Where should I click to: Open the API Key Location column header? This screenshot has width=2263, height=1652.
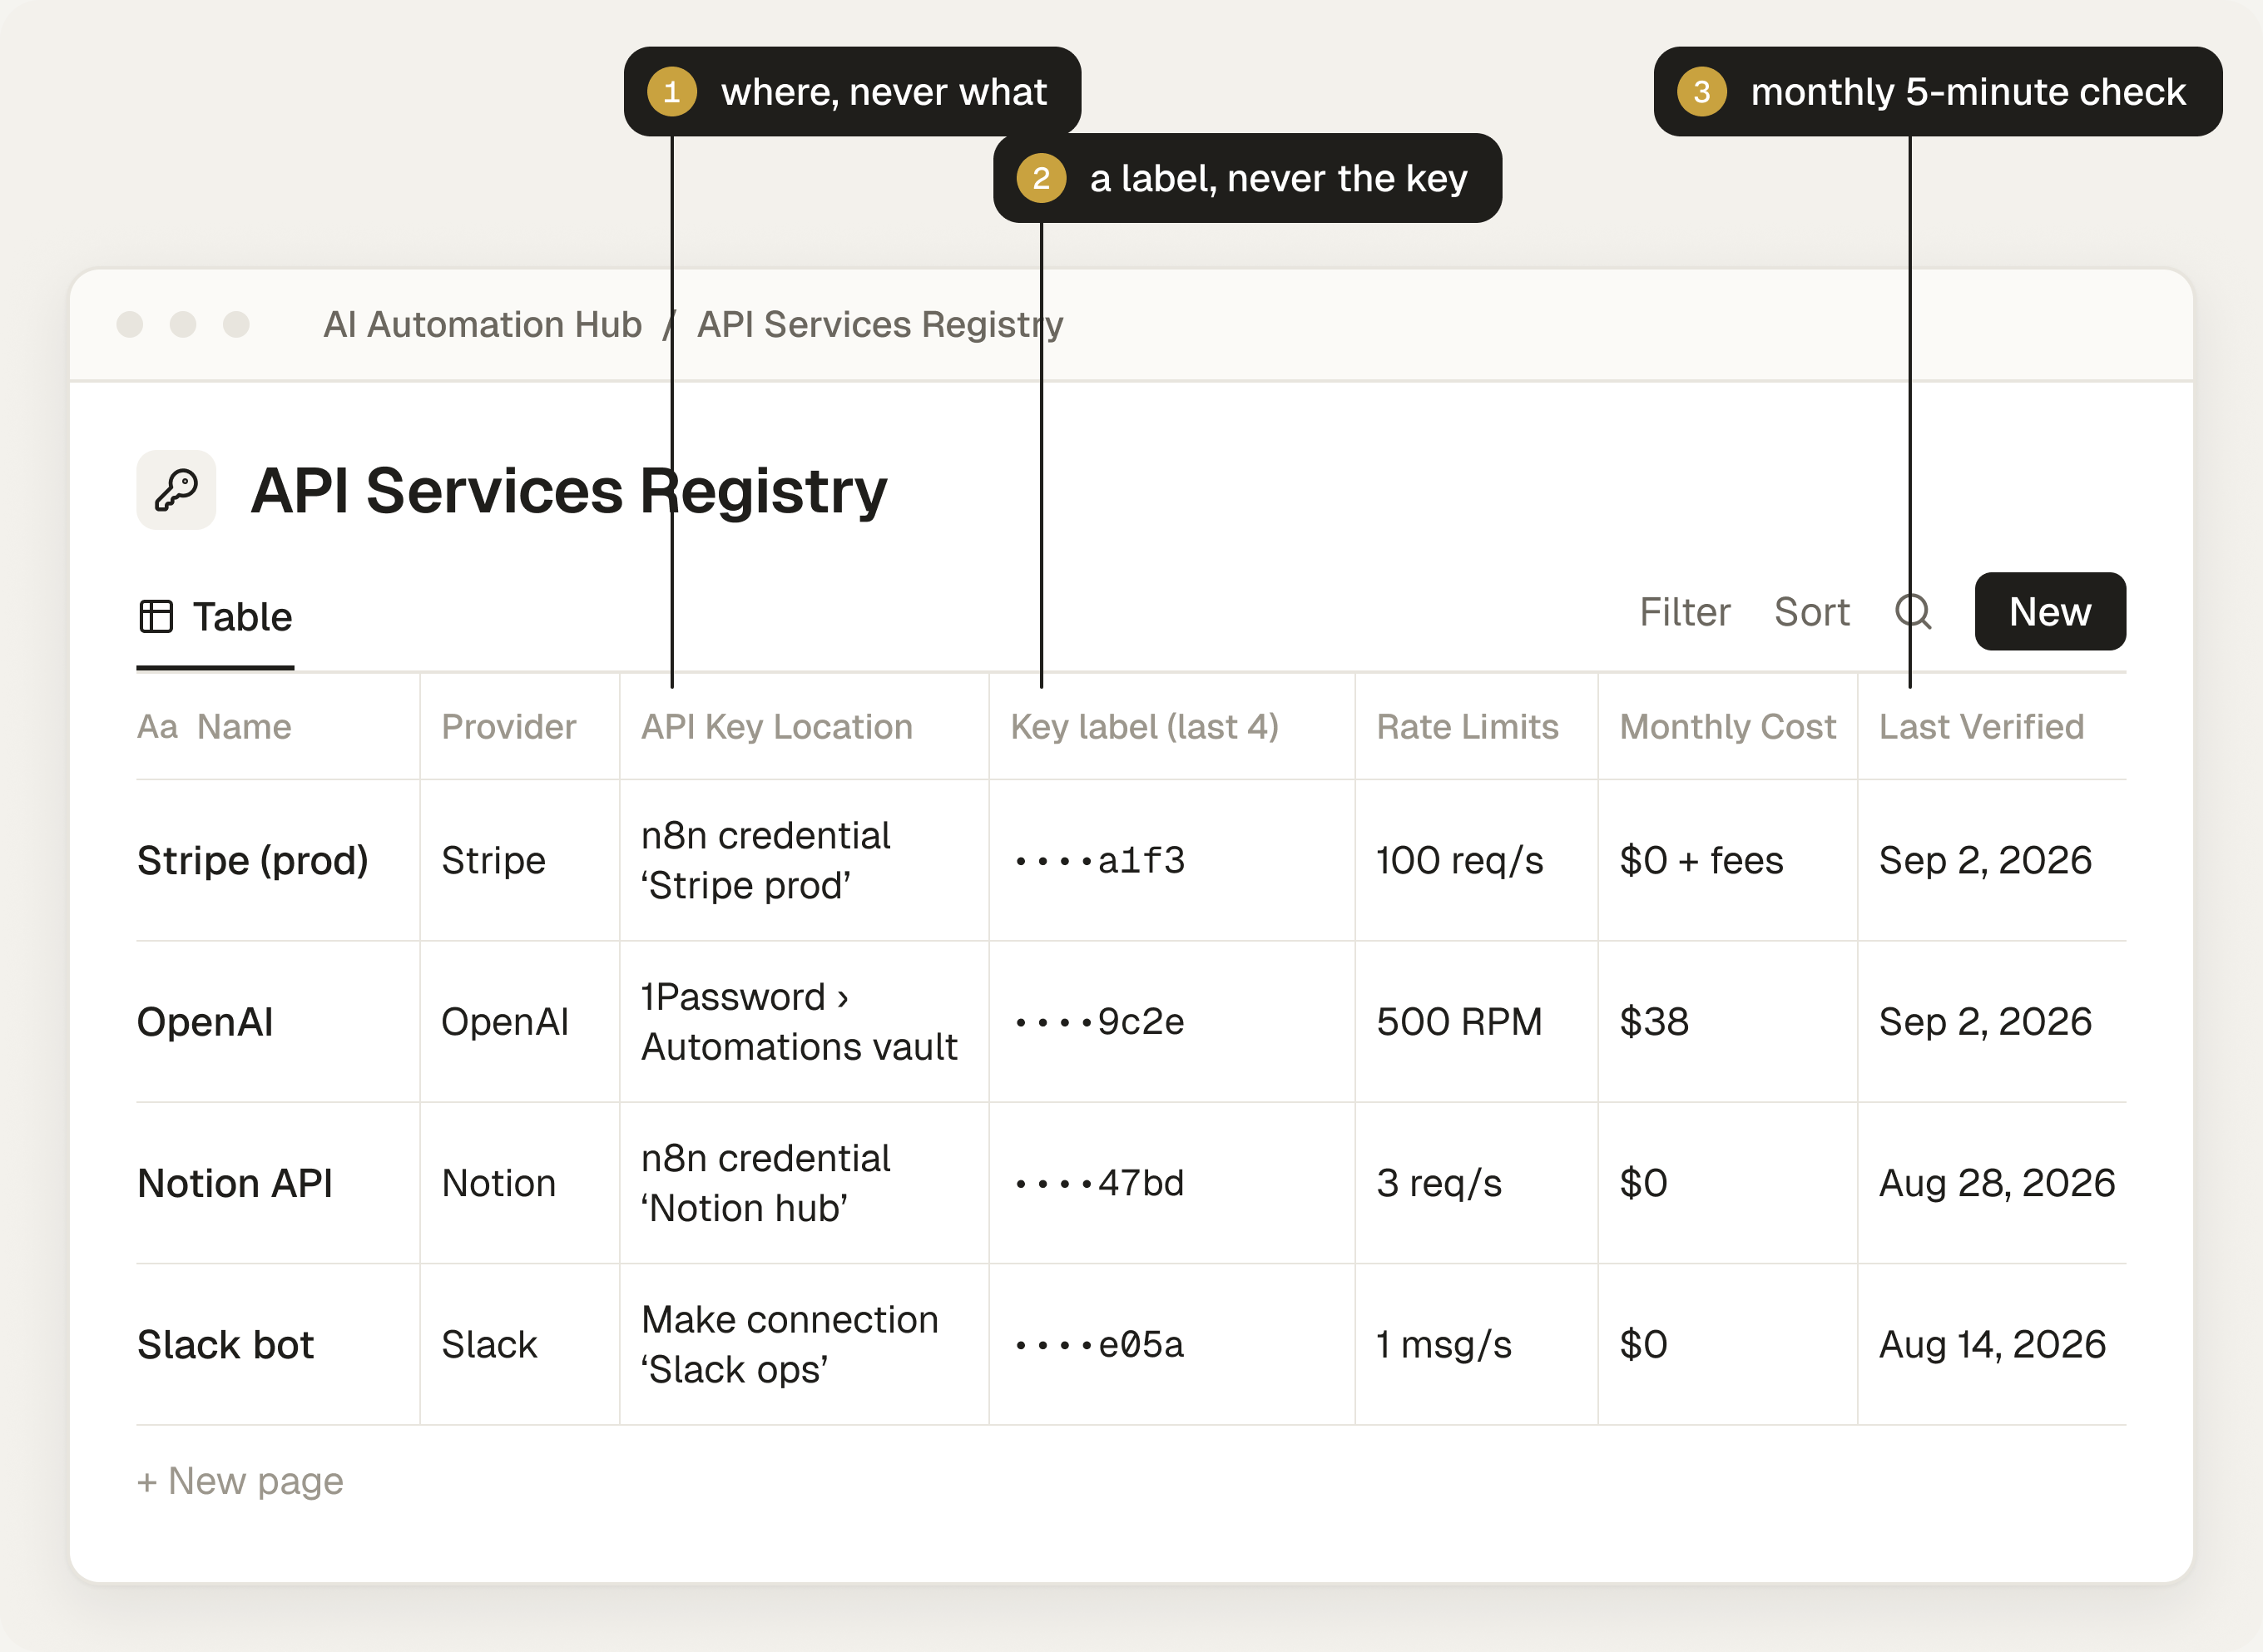click(777, 726)
